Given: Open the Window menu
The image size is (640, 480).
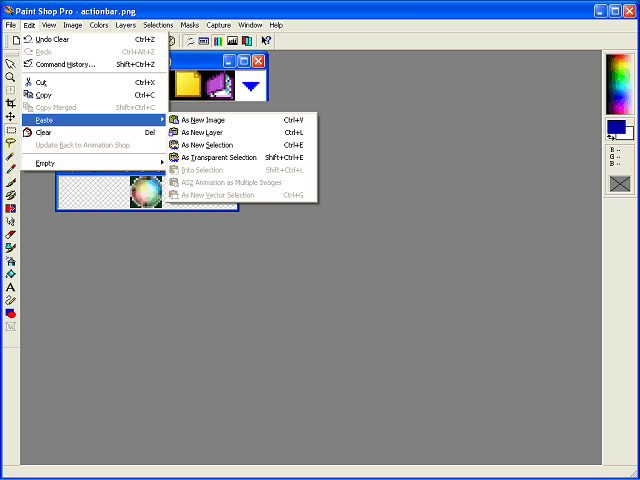Looking at the screenshot, I should click(x=250, y=25).
